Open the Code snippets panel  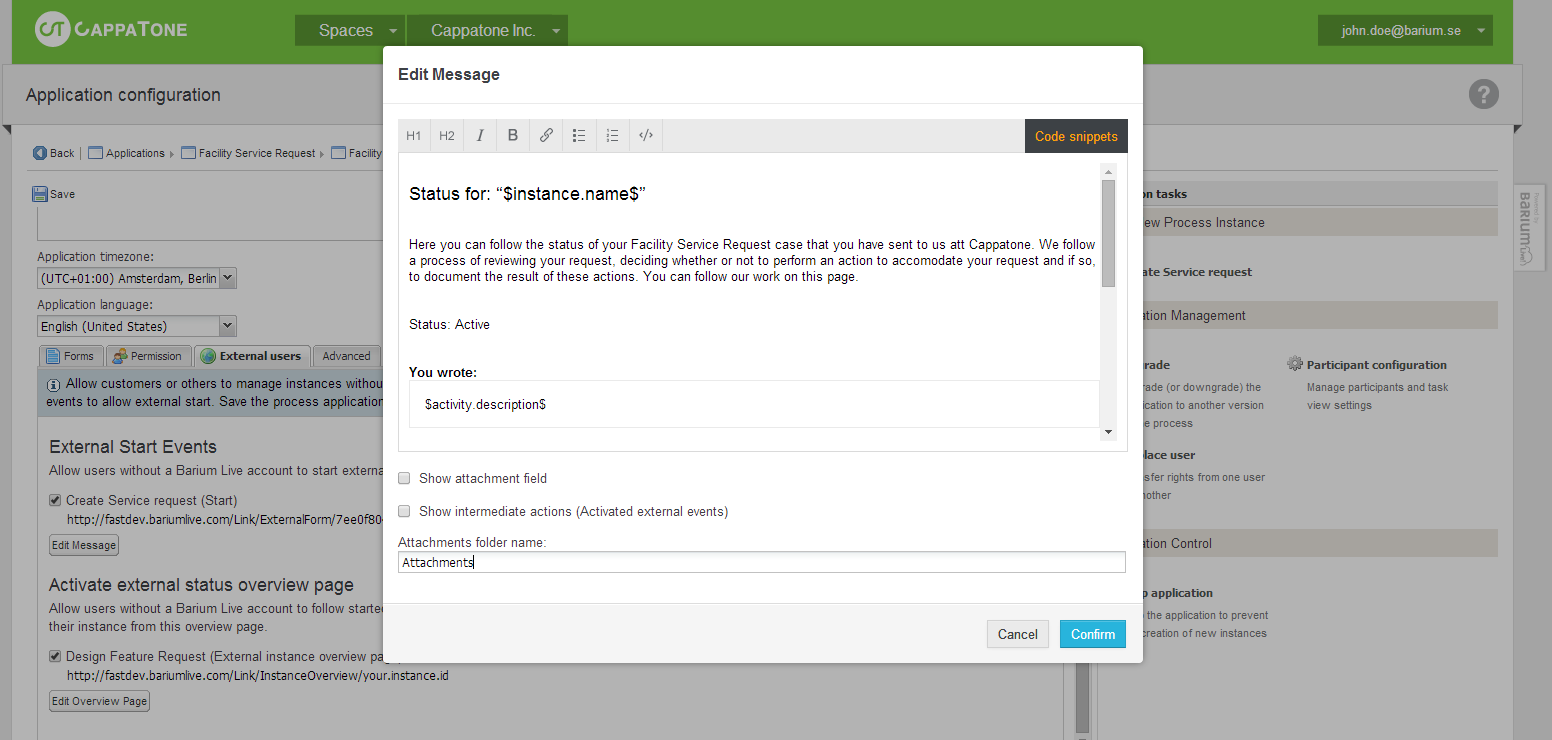coord(1076,136)
